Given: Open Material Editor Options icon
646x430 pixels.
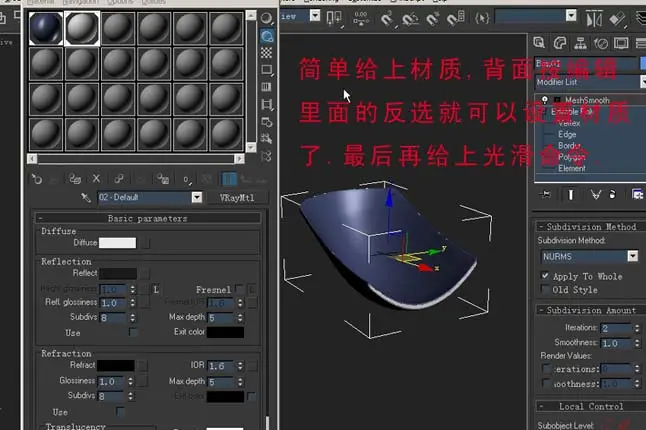Looking at the screenshot, I should (x=267, y=122).
